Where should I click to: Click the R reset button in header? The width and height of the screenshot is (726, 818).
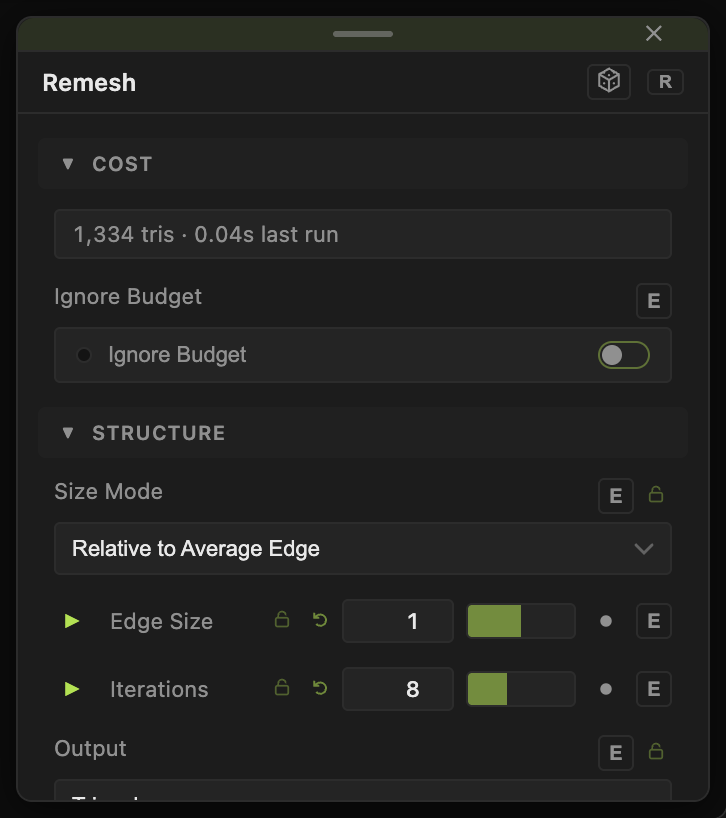click(x=665, y=82)
